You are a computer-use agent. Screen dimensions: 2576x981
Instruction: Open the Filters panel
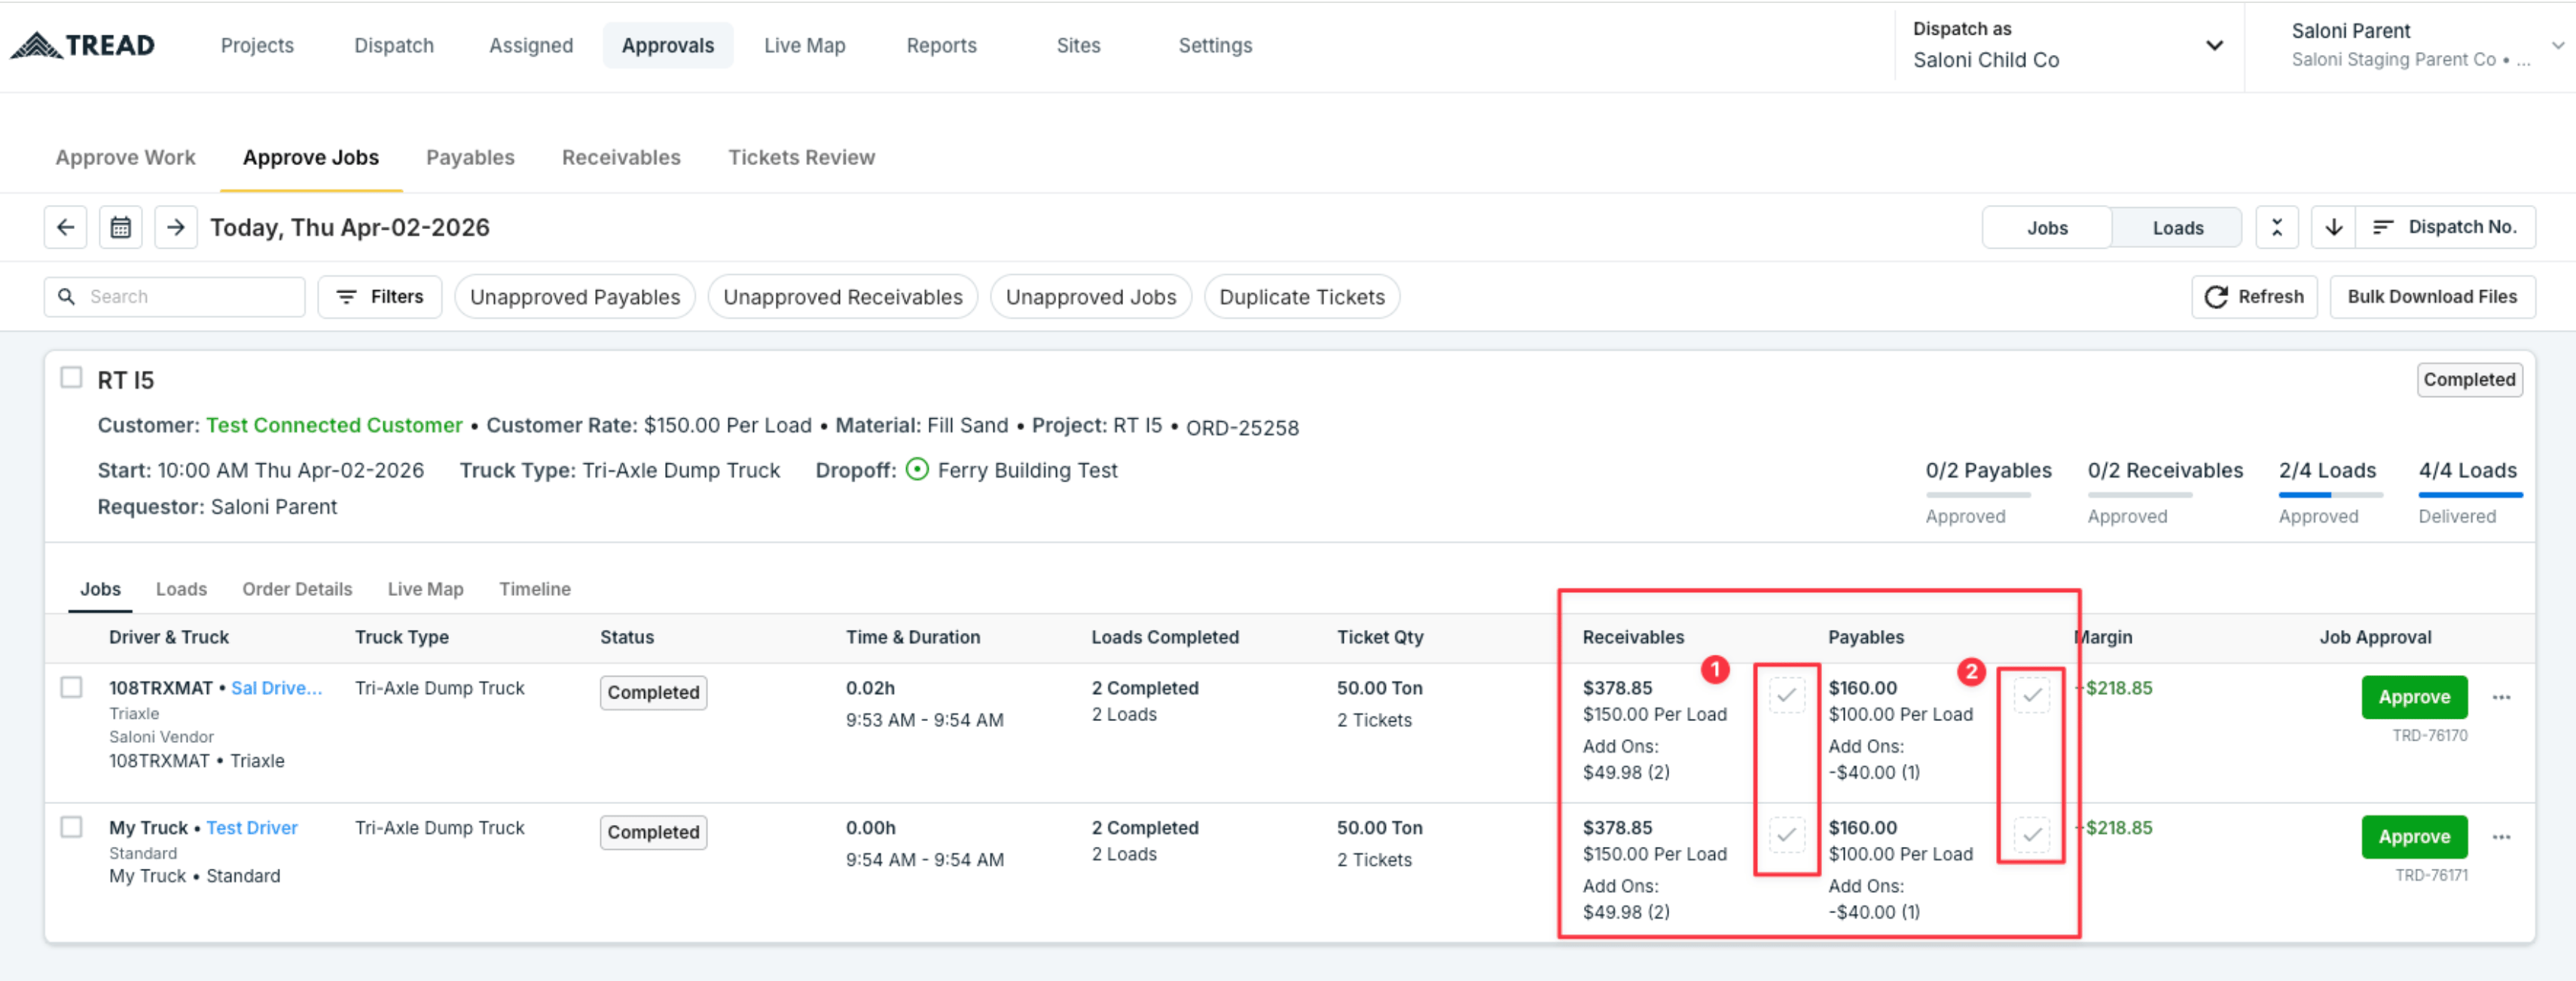tap(380, 297)
